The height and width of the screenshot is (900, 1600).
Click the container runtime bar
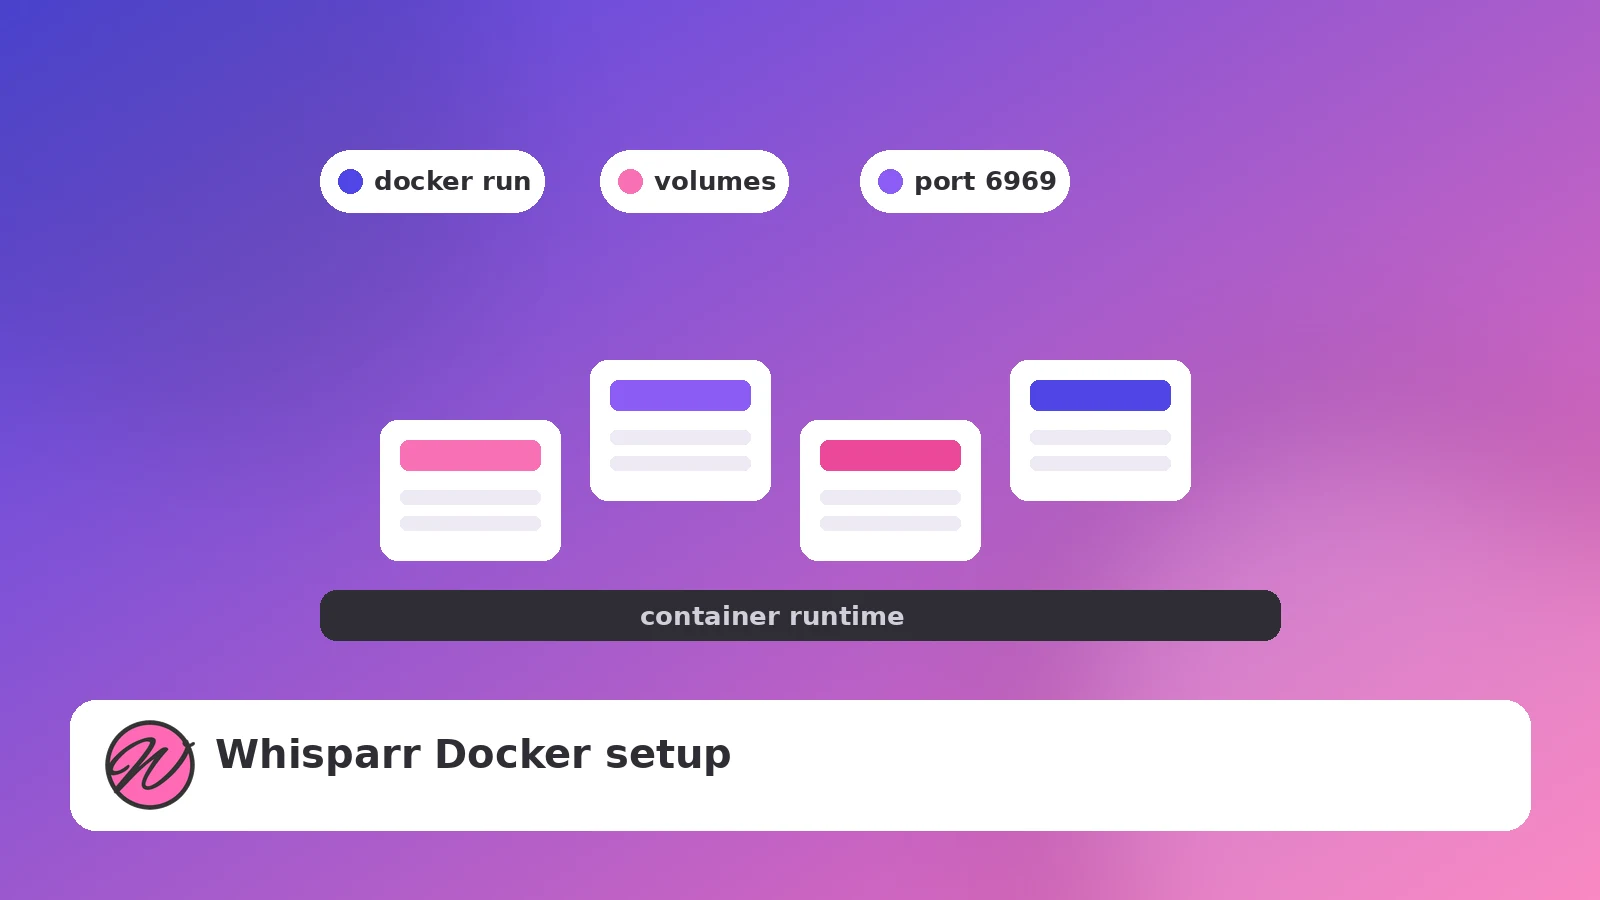(800, 615)
